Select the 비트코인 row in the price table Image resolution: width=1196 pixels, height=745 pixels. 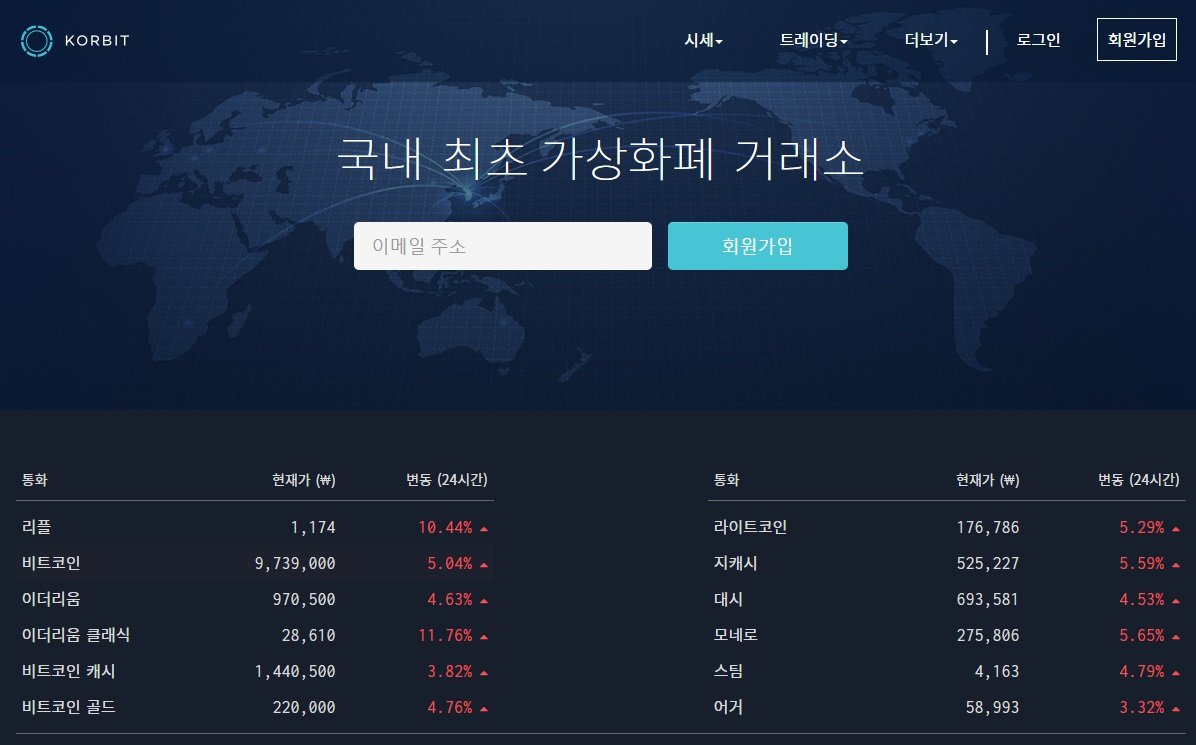tap(250, 563)
